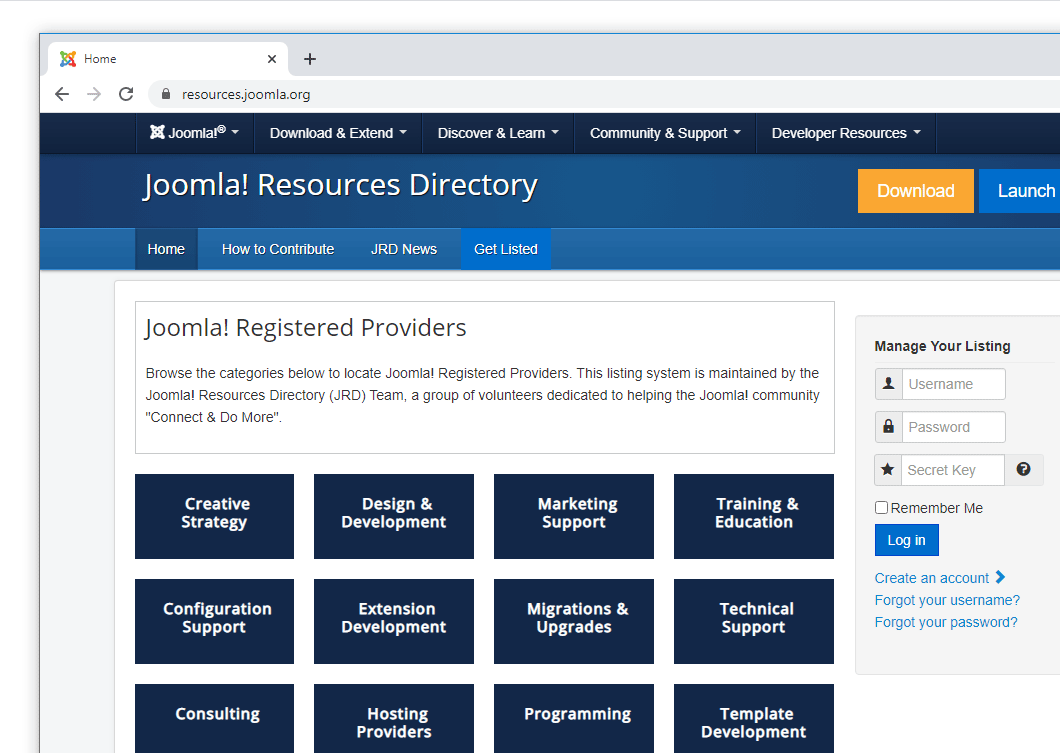Screen dimensions: 1060x753
Task: Click the orange Download button
Action: pos(915,191)
